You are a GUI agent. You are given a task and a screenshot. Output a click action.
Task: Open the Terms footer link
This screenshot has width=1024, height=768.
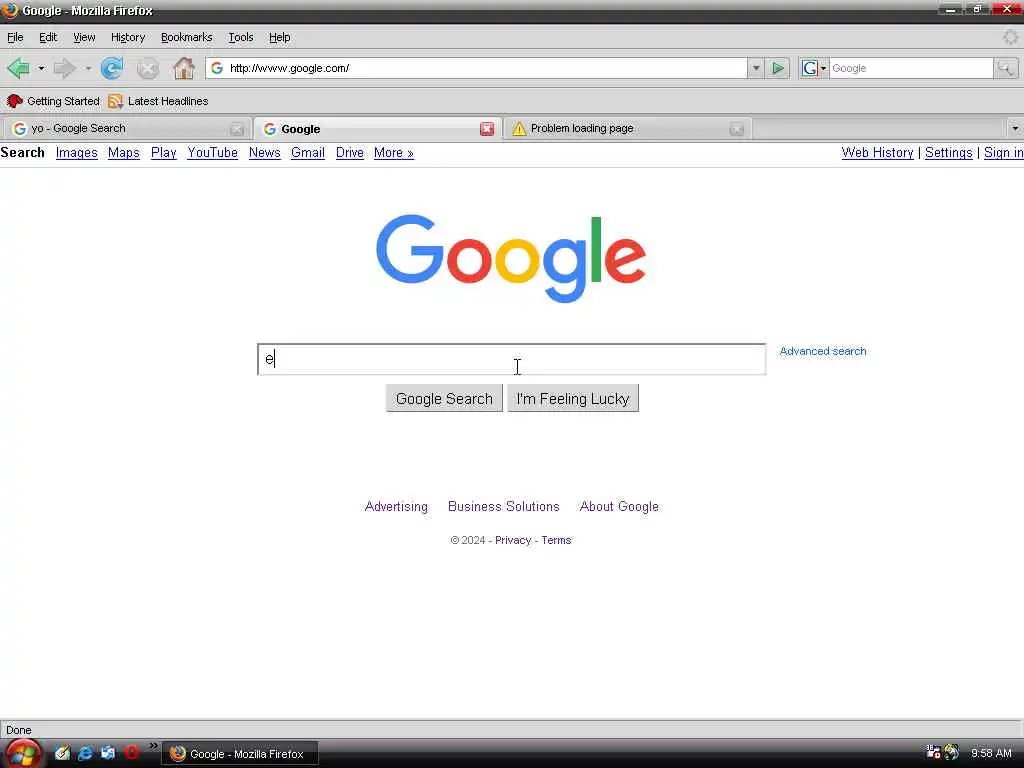click(x=556, y=540)
